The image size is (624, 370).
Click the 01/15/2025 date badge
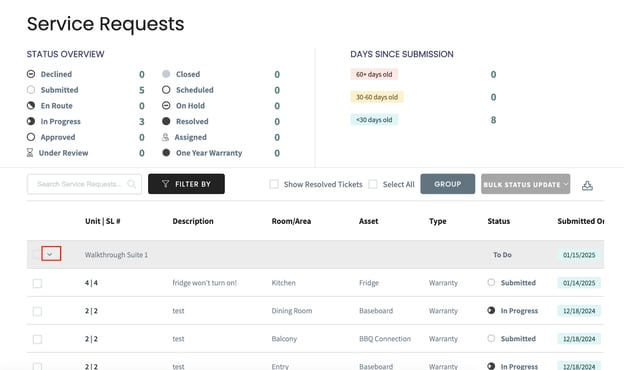(x=579, y=255)
